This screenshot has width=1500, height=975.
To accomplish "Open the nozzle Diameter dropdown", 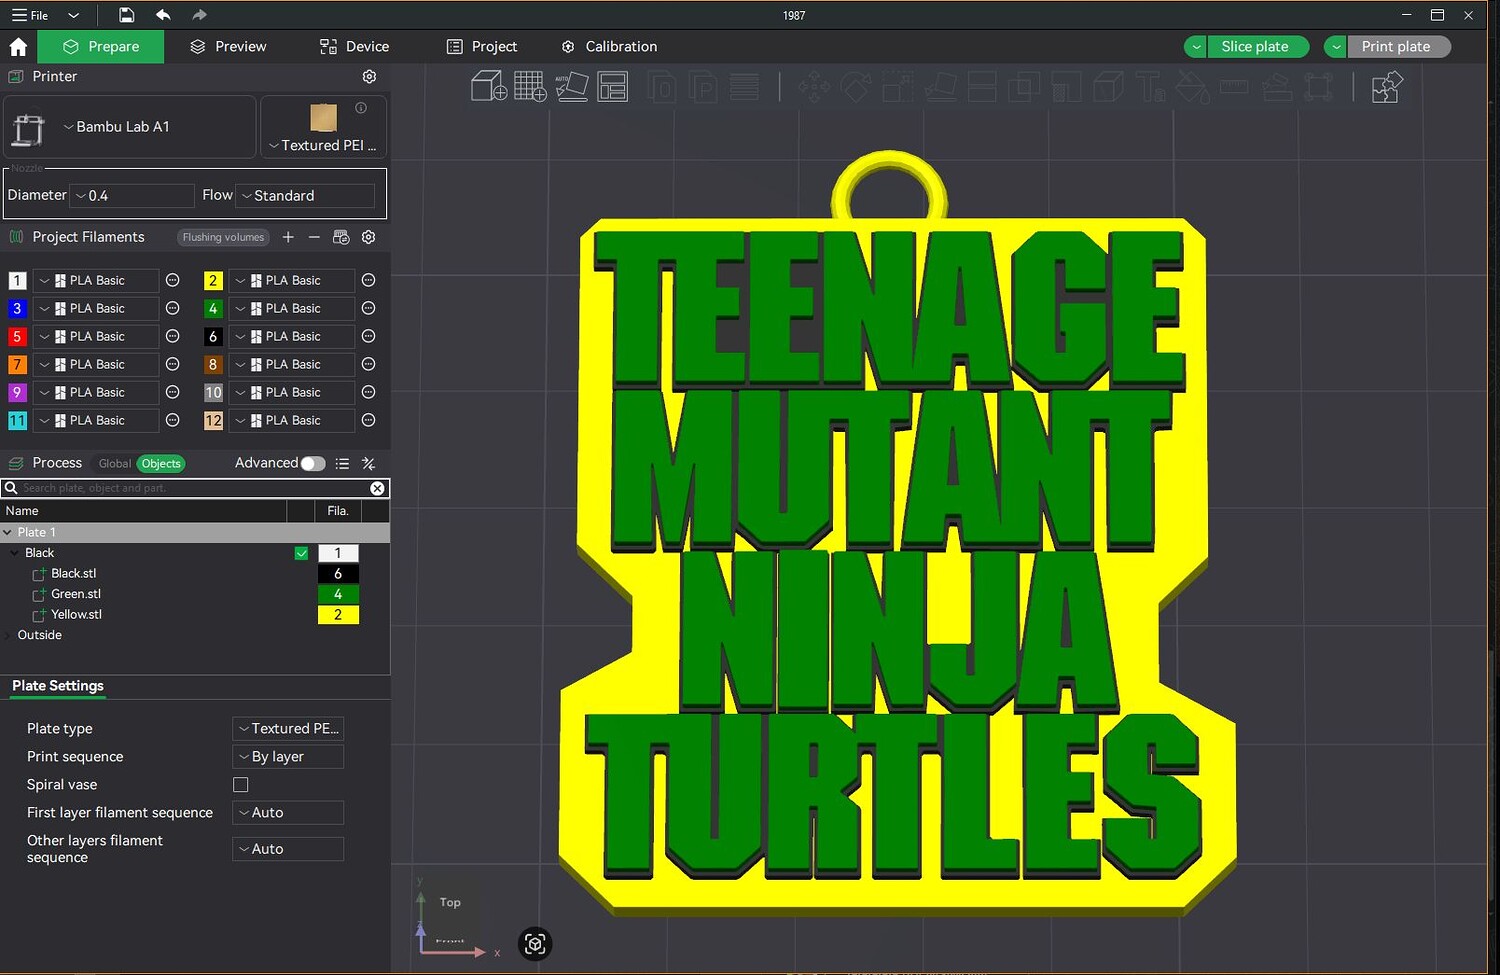I will (133, 196).
